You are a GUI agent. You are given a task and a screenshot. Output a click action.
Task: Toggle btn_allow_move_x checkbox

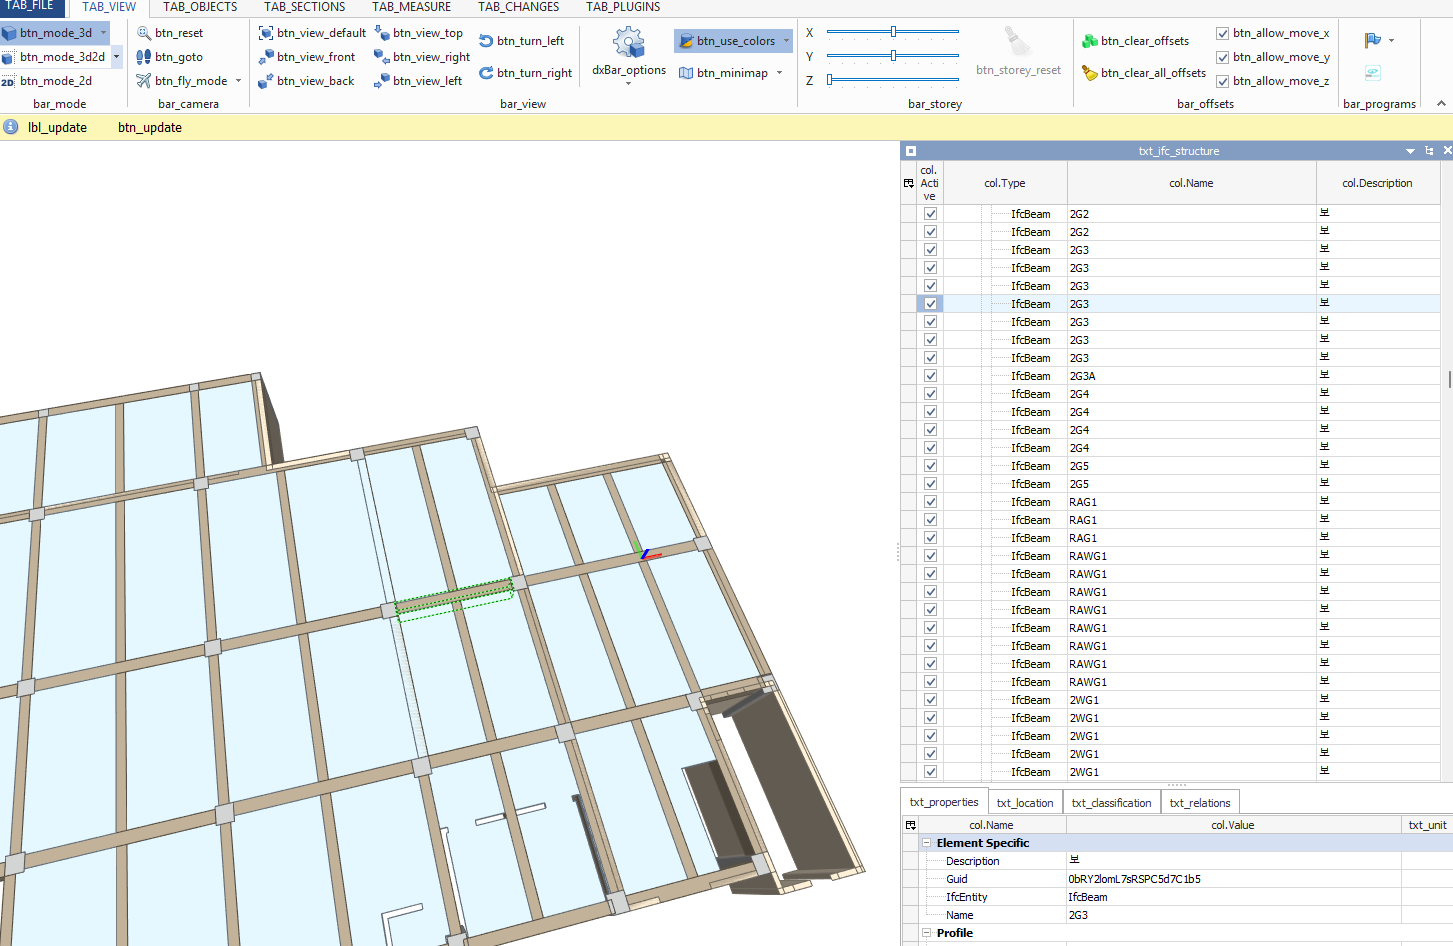click(1222, 33)
